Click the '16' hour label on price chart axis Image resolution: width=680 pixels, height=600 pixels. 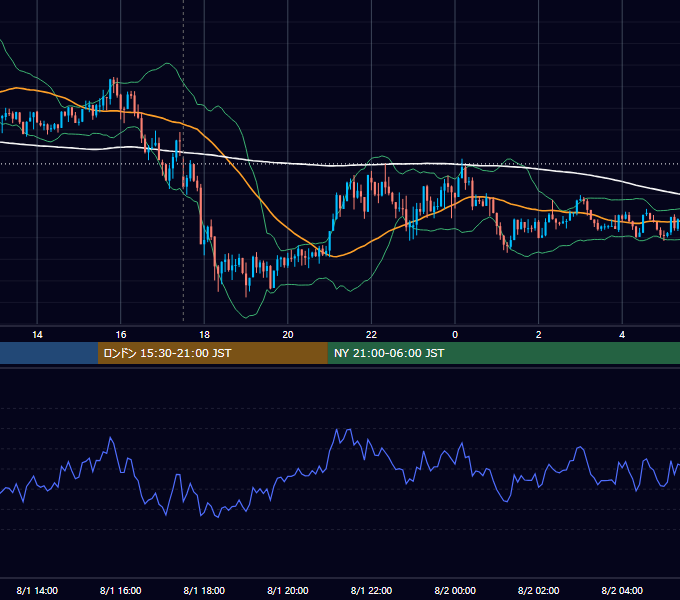121,335
